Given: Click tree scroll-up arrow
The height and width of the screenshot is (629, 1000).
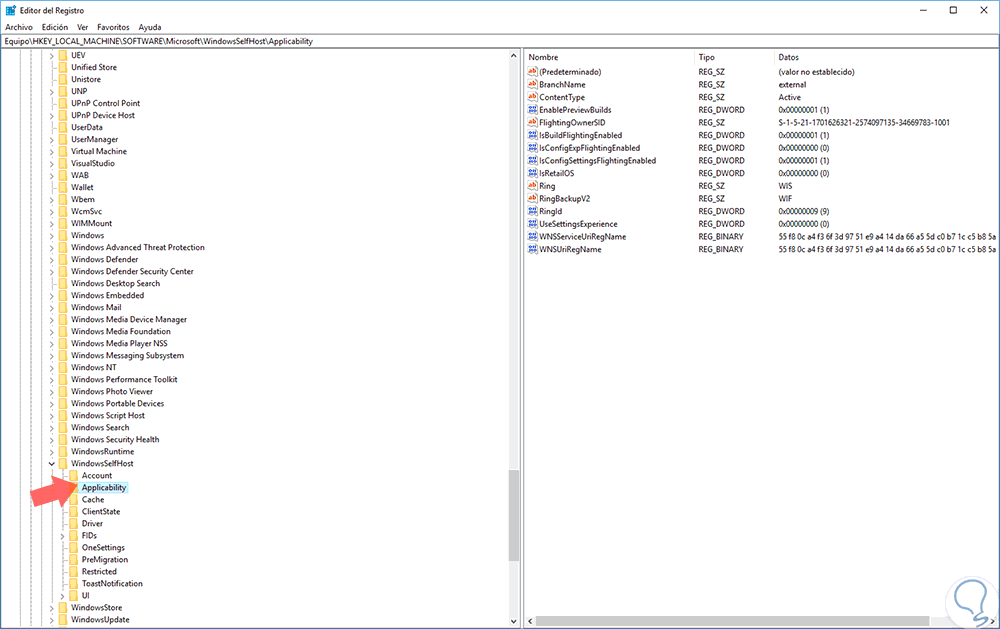Looking at the screenshot, I should 513,56.
